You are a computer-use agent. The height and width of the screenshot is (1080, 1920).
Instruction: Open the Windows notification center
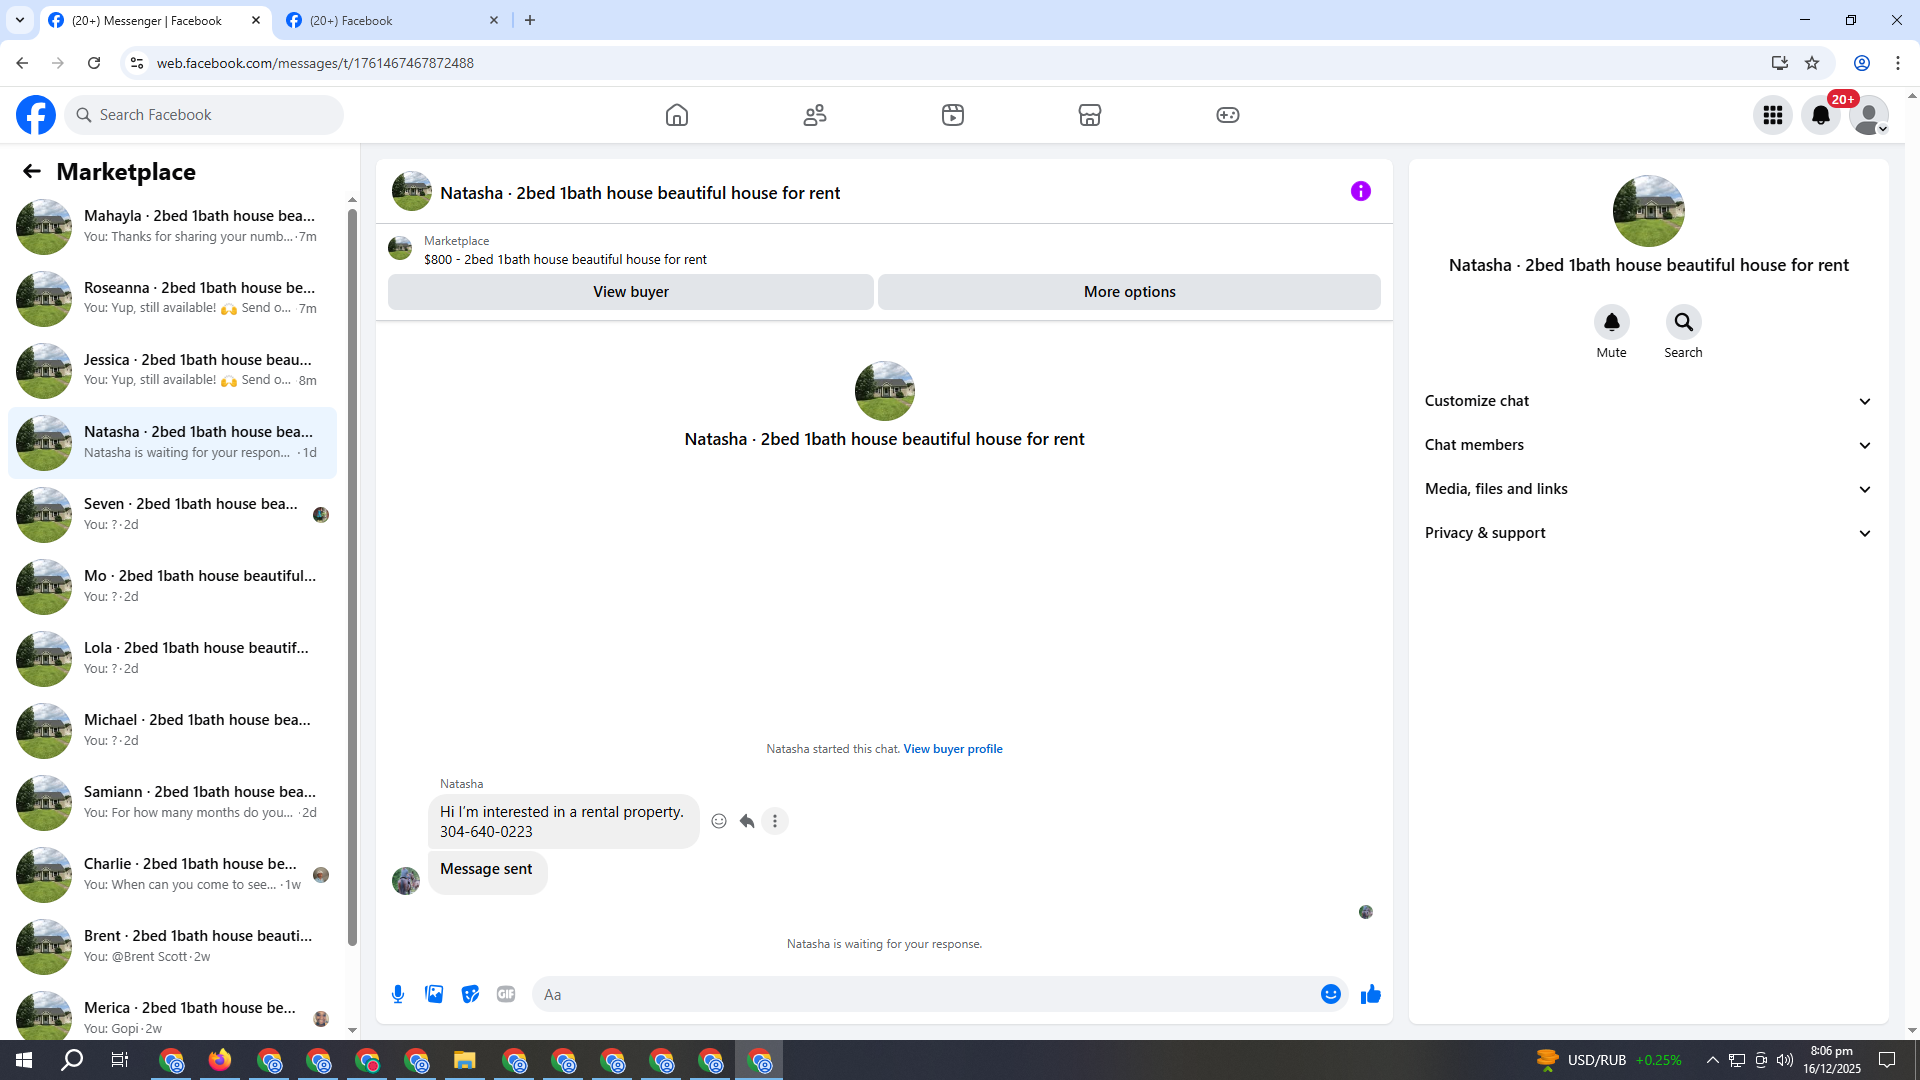(1887, 1060)
